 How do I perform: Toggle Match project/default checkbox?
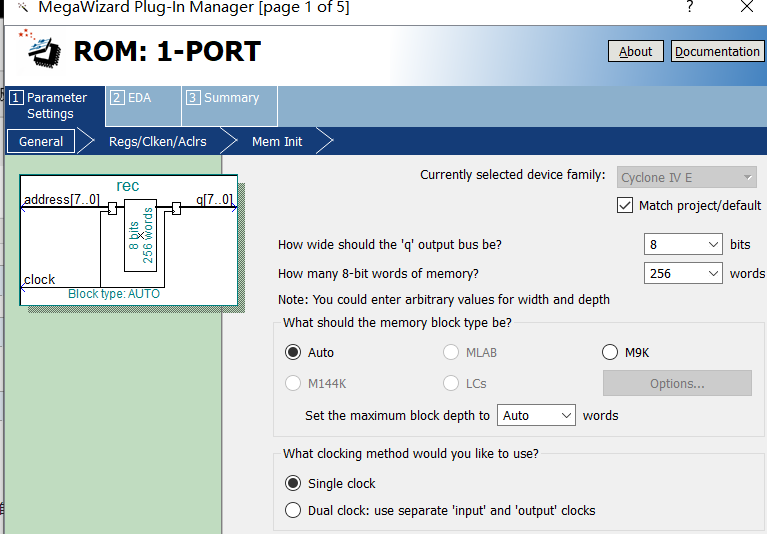tap(625, 205)
